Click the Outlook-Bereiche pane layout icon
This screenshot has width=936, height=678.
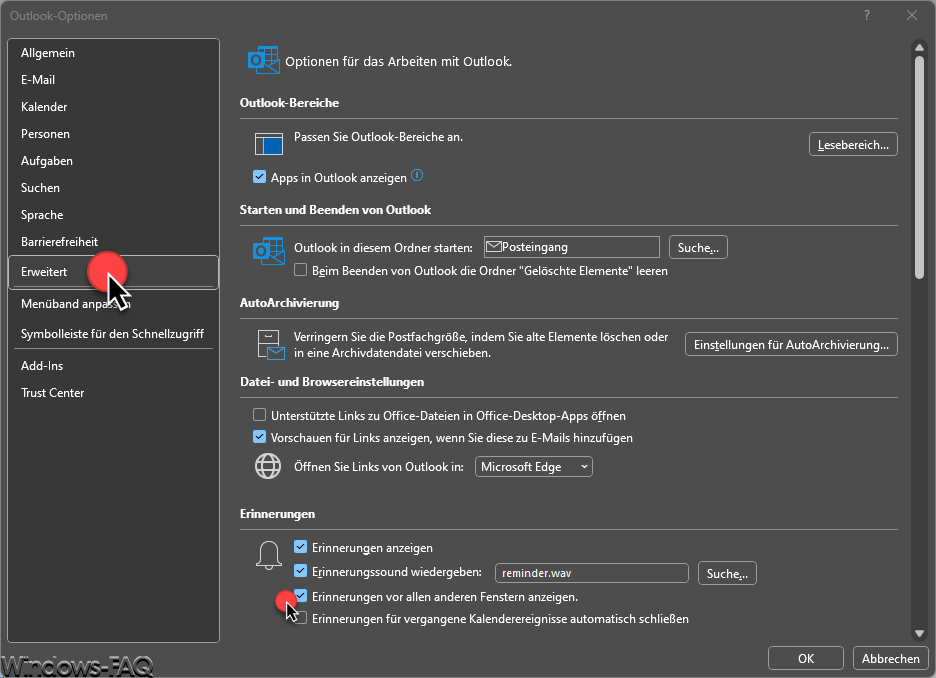[269, 144]
